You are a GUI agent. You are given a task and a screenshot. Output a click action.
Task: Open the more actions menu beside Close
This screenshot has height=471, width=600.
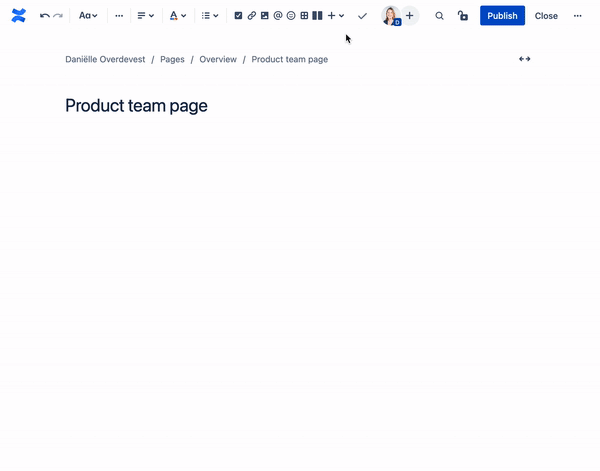point(577,16)
